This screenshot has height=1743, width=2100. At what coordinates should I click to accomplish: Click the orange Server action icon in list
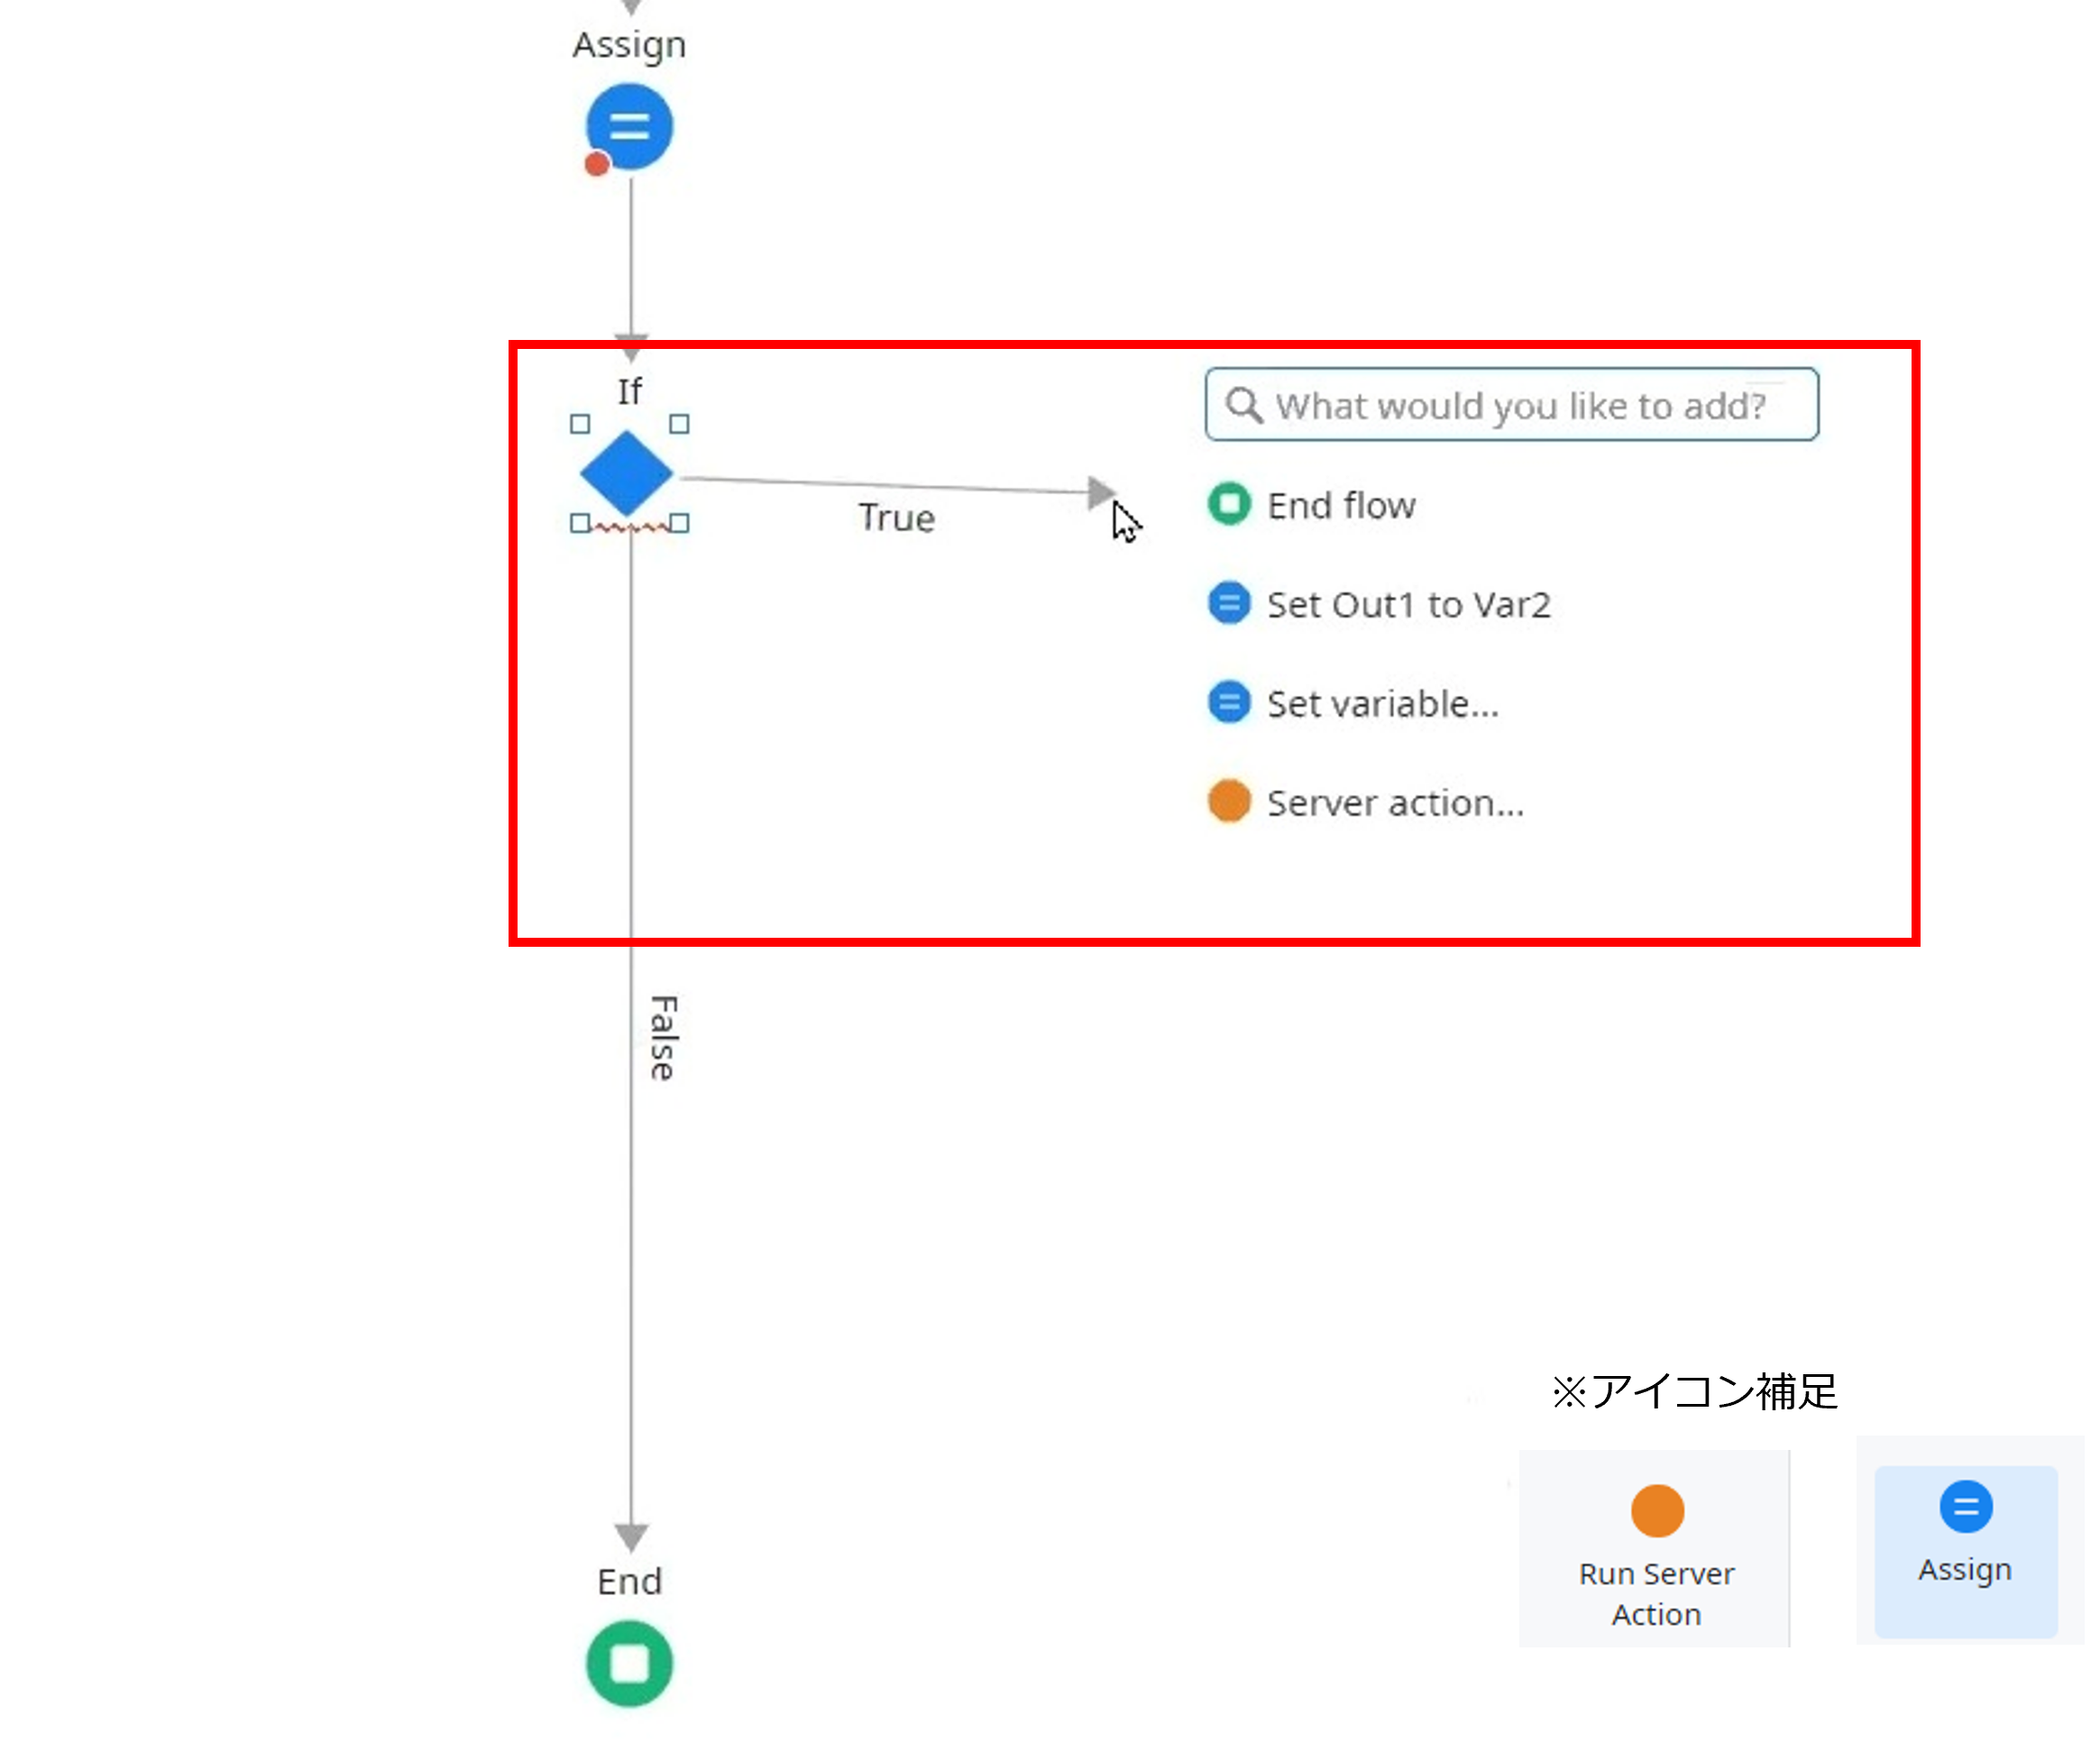pos(1229,801)
